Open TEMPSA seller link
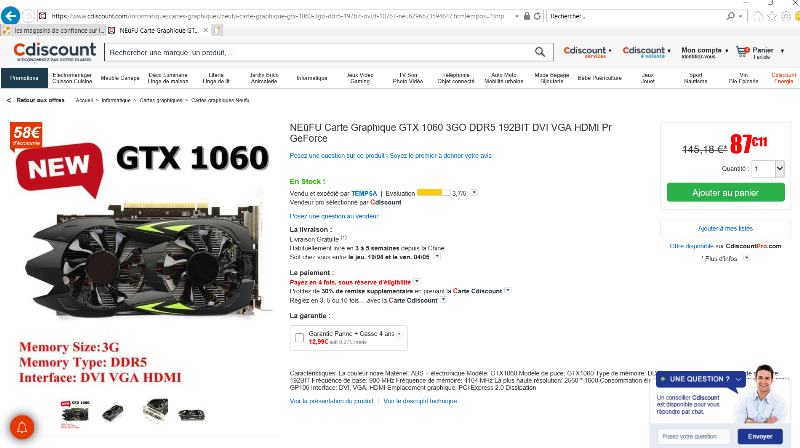The width and height of the screenshot is (800, 448). click(364, 193)
